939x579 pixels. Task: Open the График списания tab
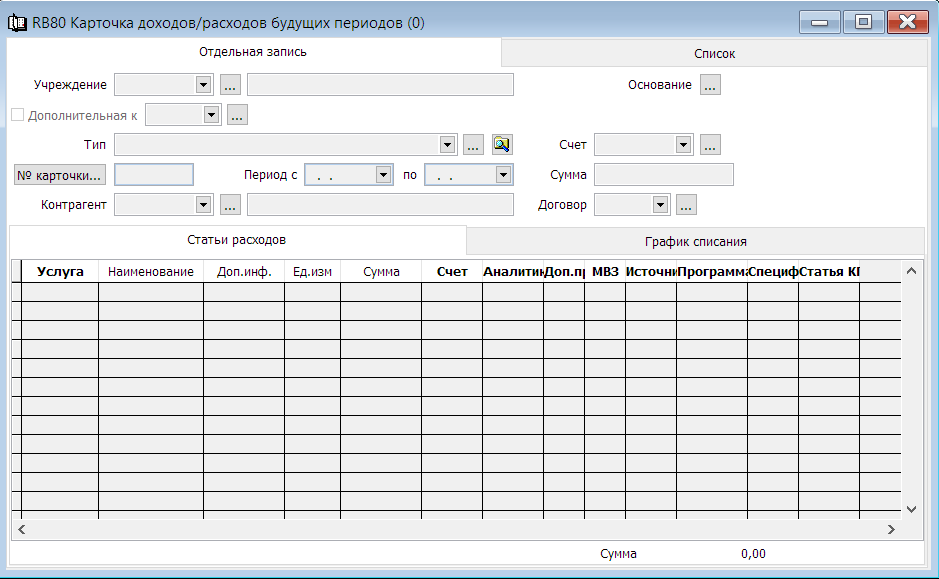[695, 241]
